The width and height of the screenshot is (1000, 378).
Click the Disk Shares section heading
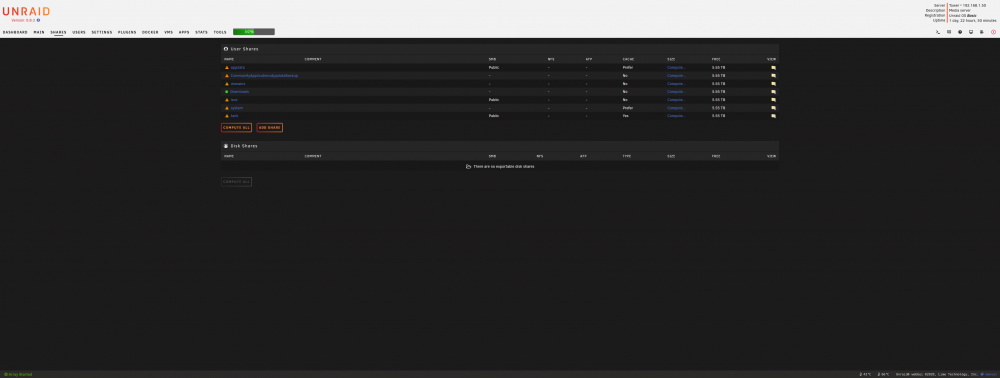(x=244, y=146)
